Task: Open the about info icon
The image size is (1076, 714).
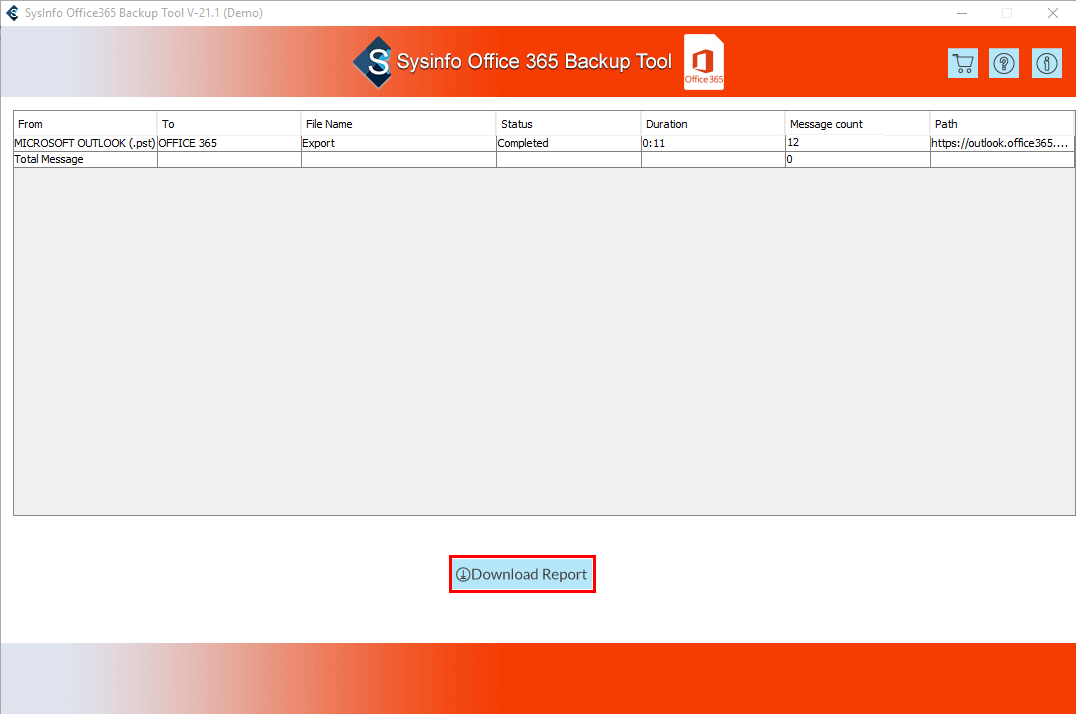Action: point(1046,63)
